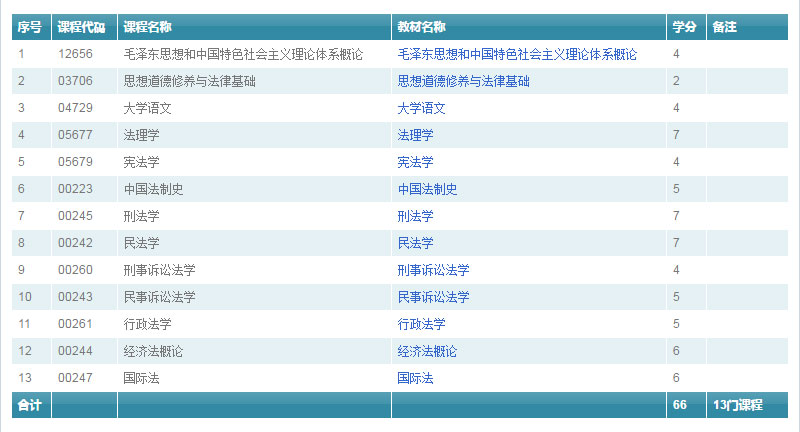Image resolution: width=800 pixels, height=432 pixels.
Task: Click the 经济法概论 textbook link
Action: [427, 351]
